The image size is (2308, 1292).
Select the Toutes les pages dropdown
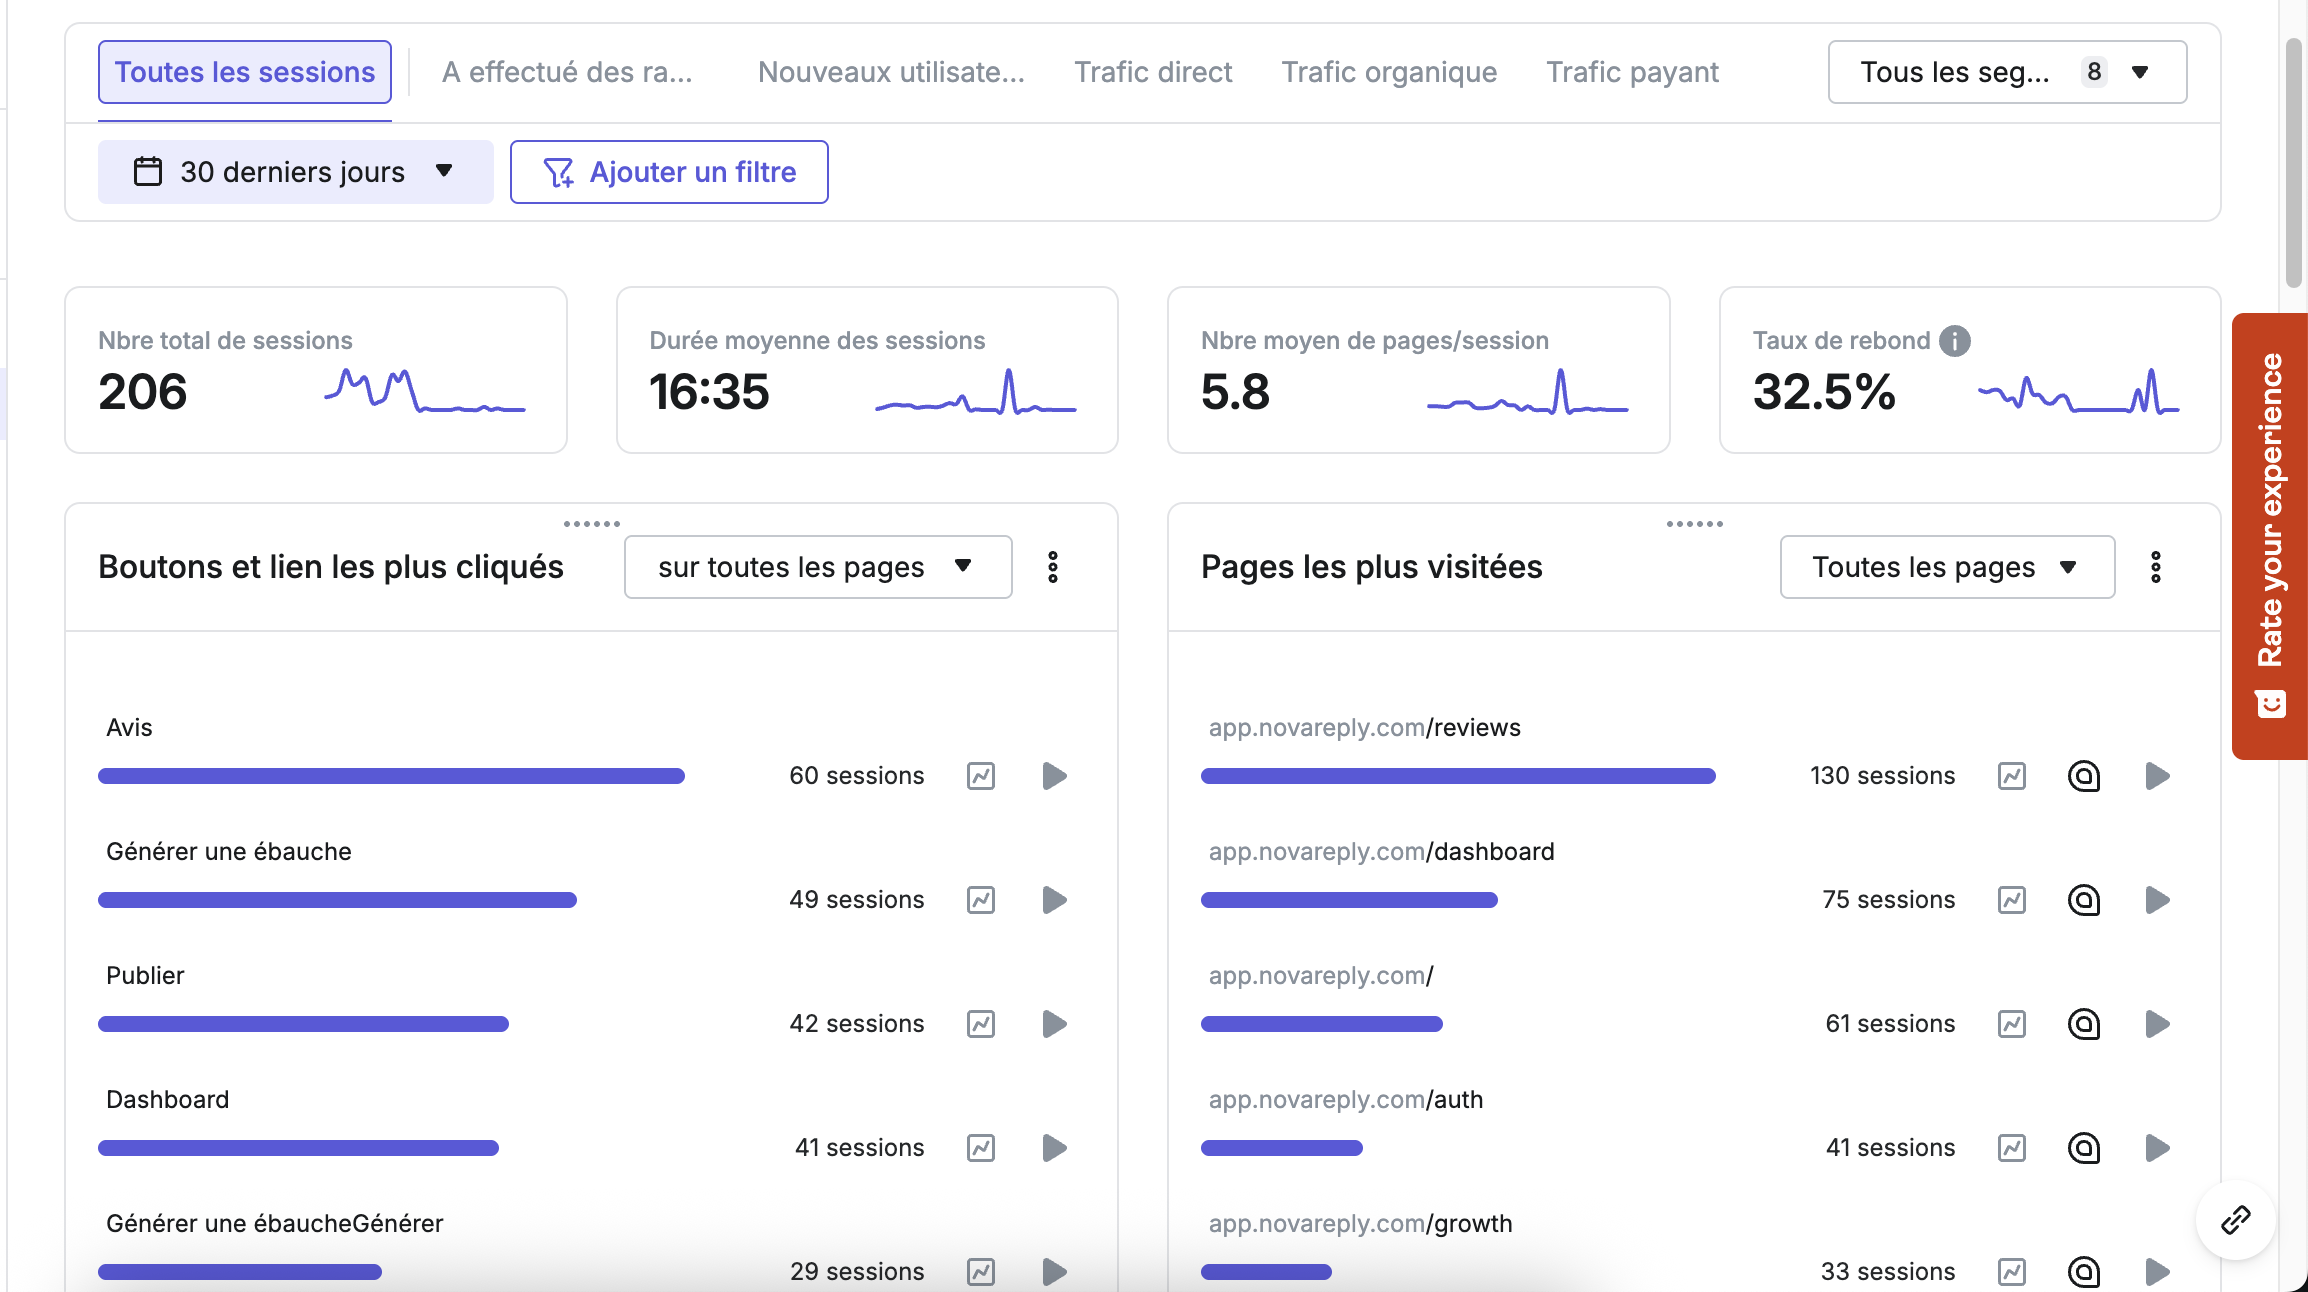coord(1945,567)
